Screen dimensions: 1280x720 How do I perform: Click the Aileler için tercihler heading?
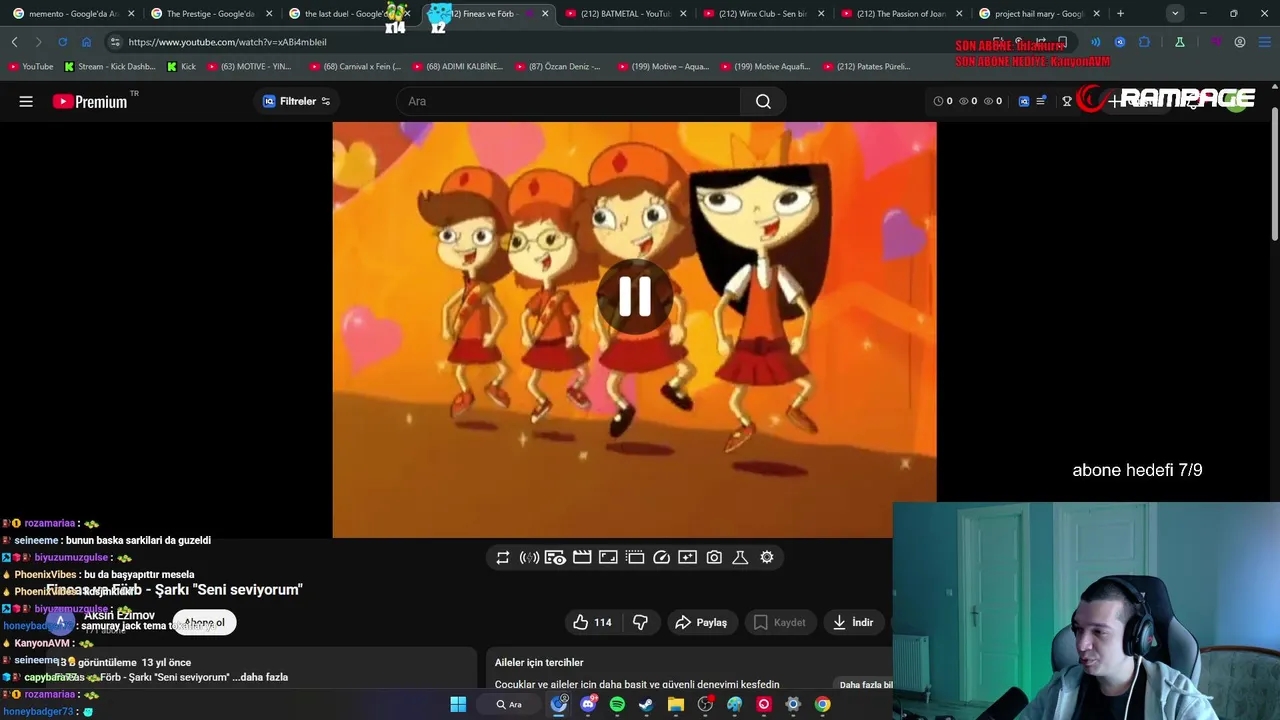coord(539,662)
